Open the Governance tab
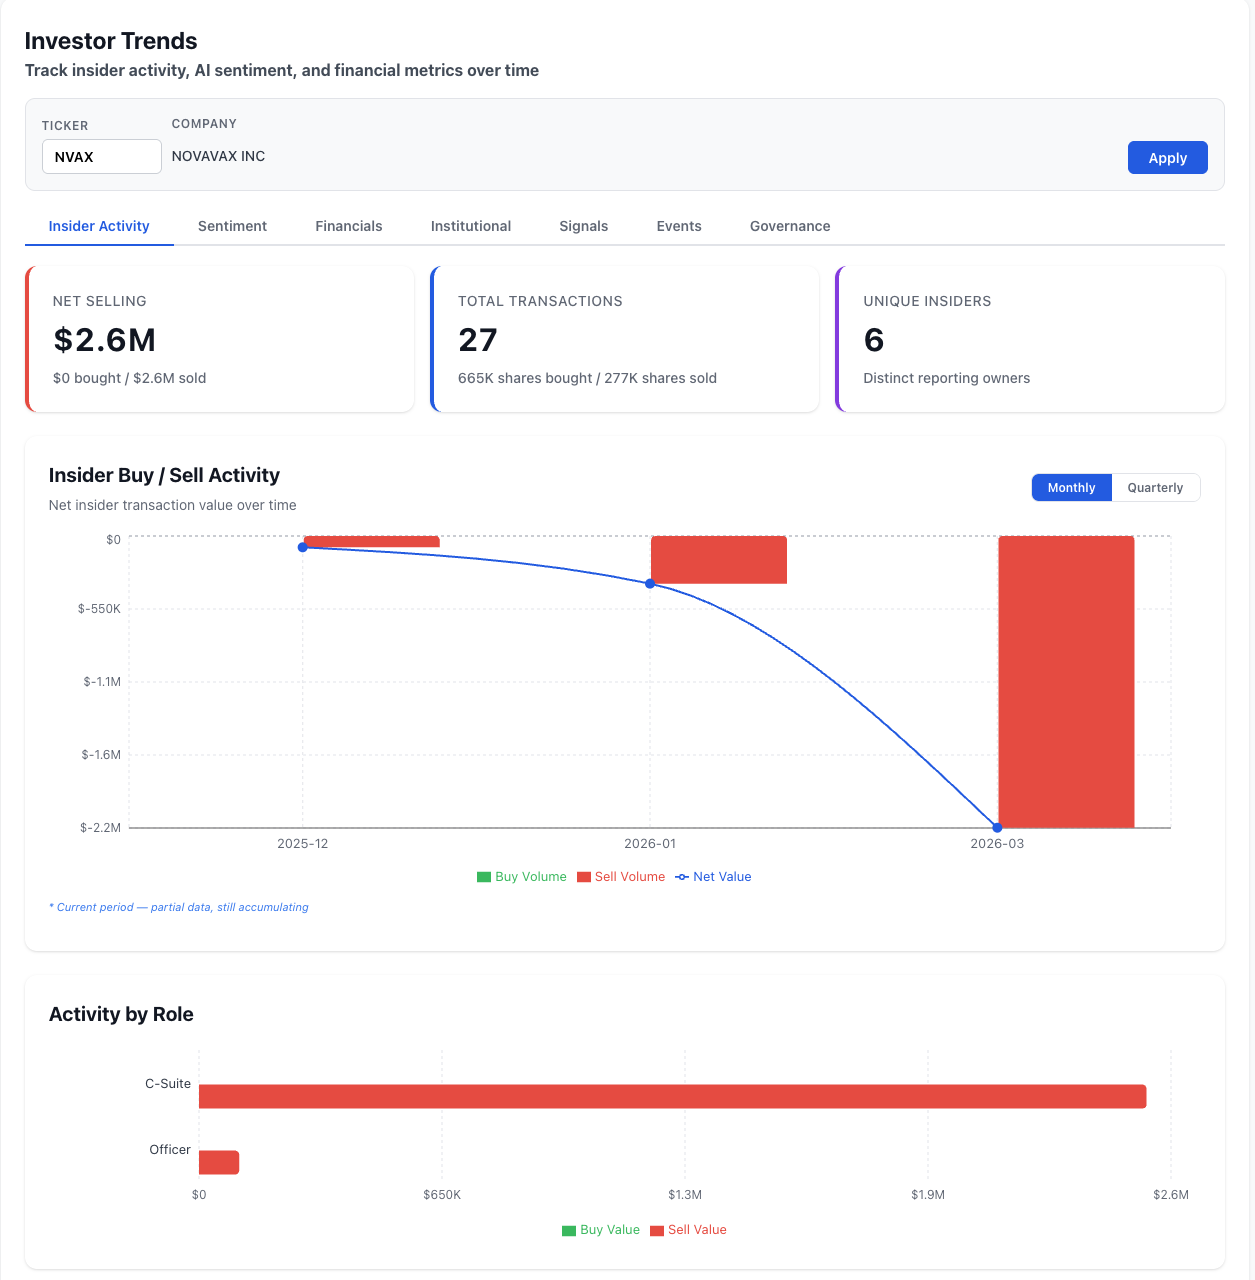The width and height of the screenshot is (1255, 1280). (x=789, y=226)
